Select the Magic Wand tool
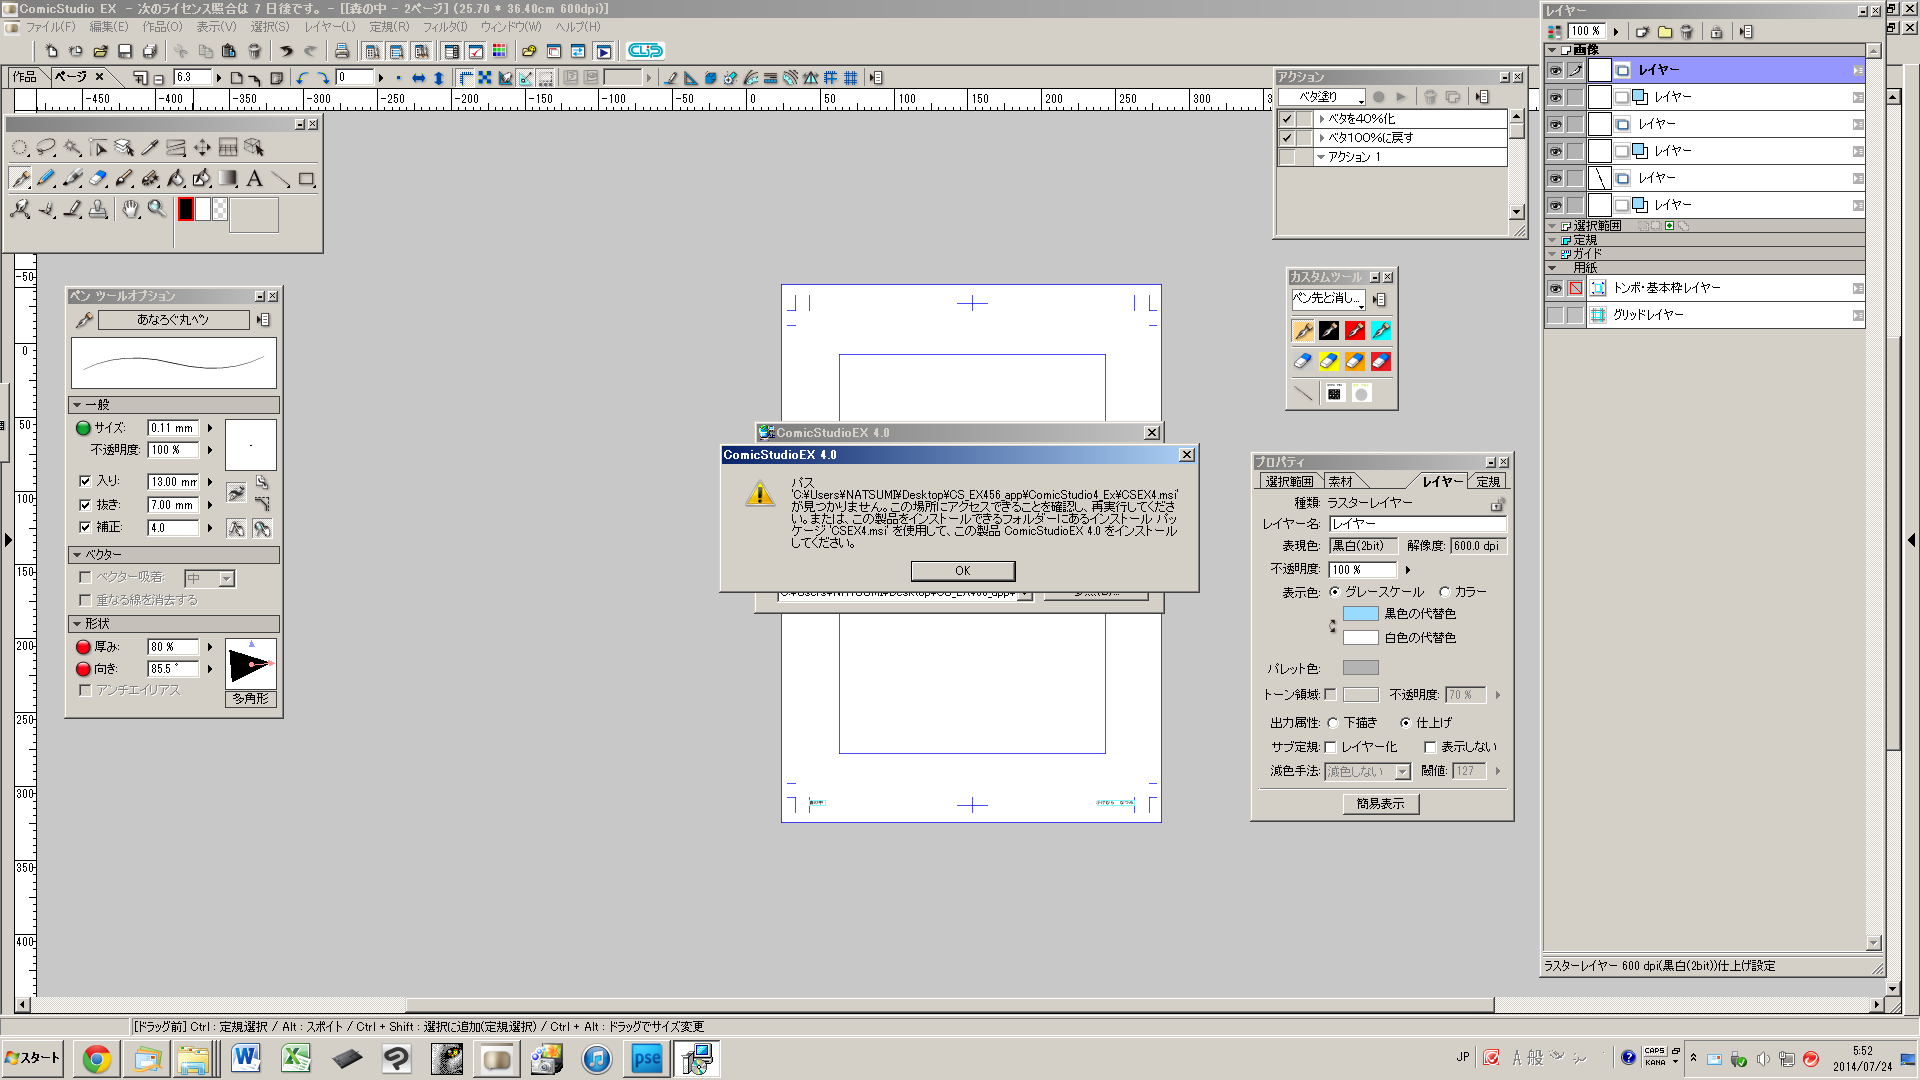Viewport: 1920px width, 1080px height. (72, 148)
